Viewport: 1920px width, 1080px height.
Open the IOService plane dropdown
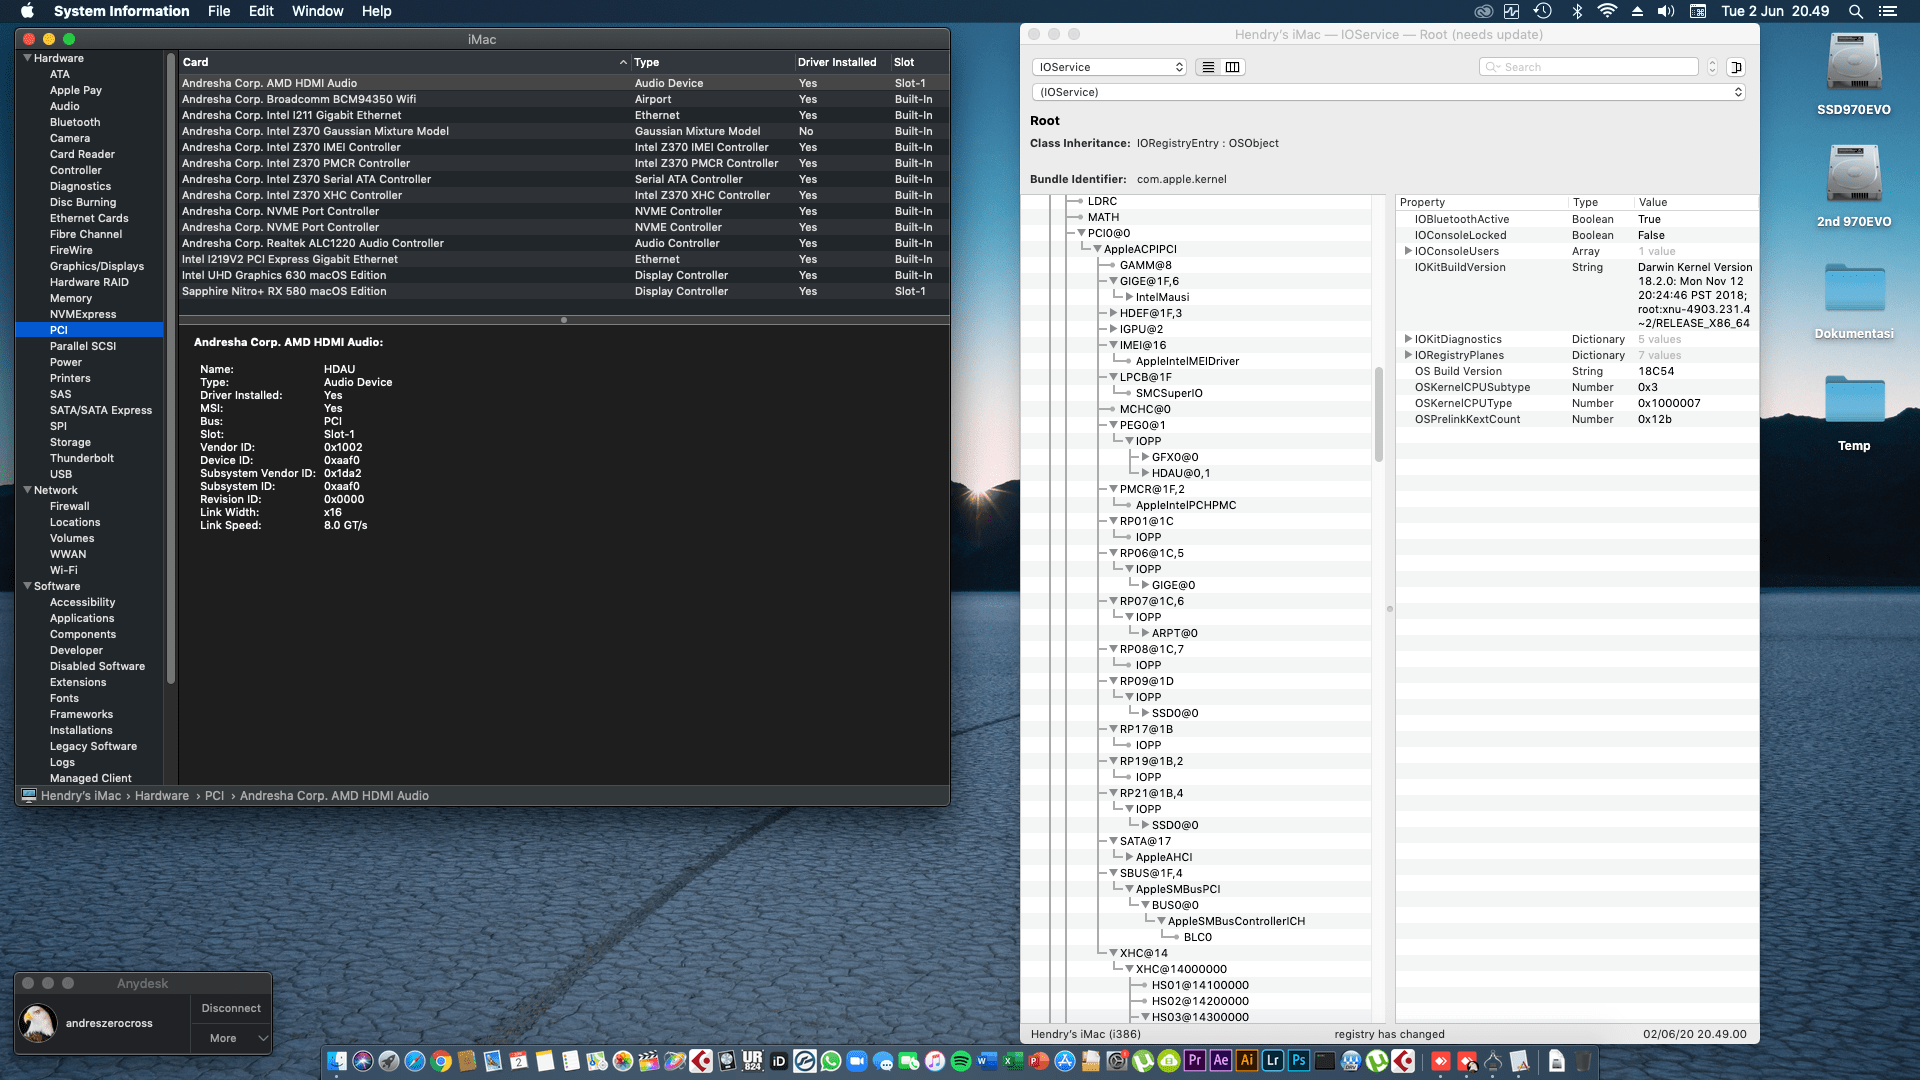[x=1109, y=67]
